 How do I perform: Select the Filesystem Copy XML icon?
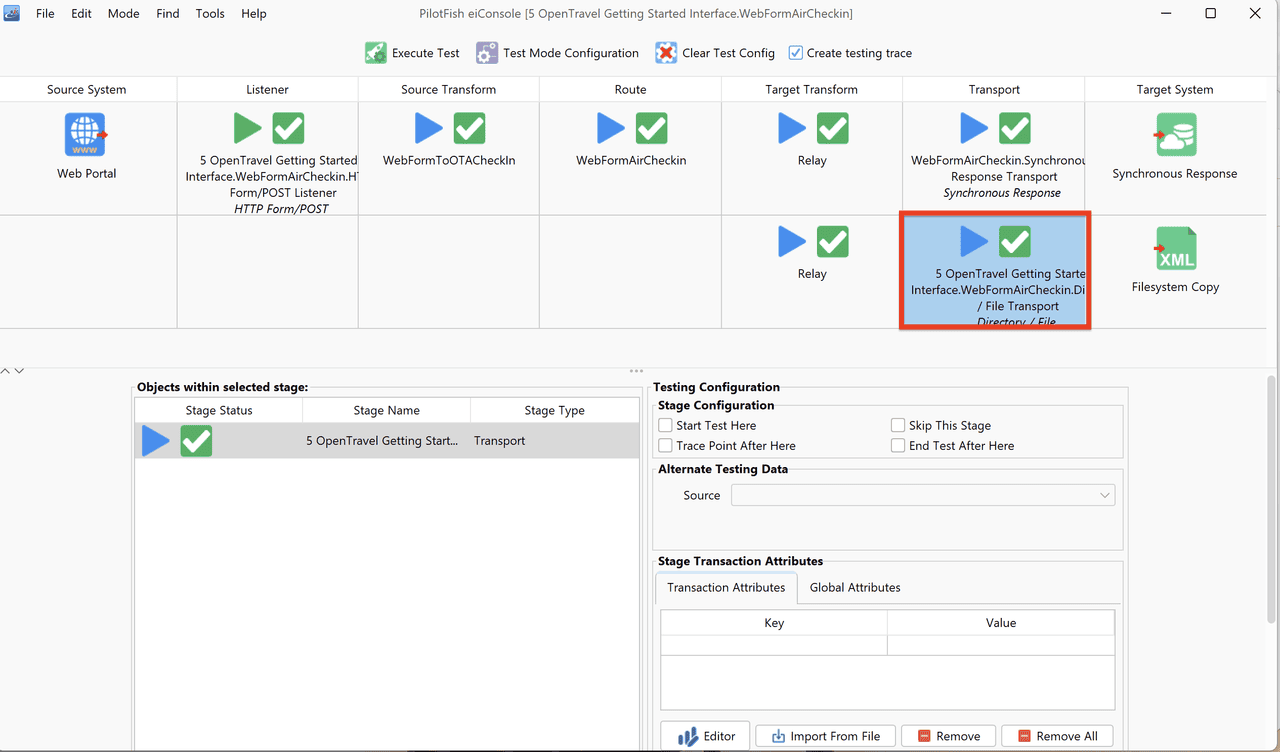click(x=1175, y=248)
